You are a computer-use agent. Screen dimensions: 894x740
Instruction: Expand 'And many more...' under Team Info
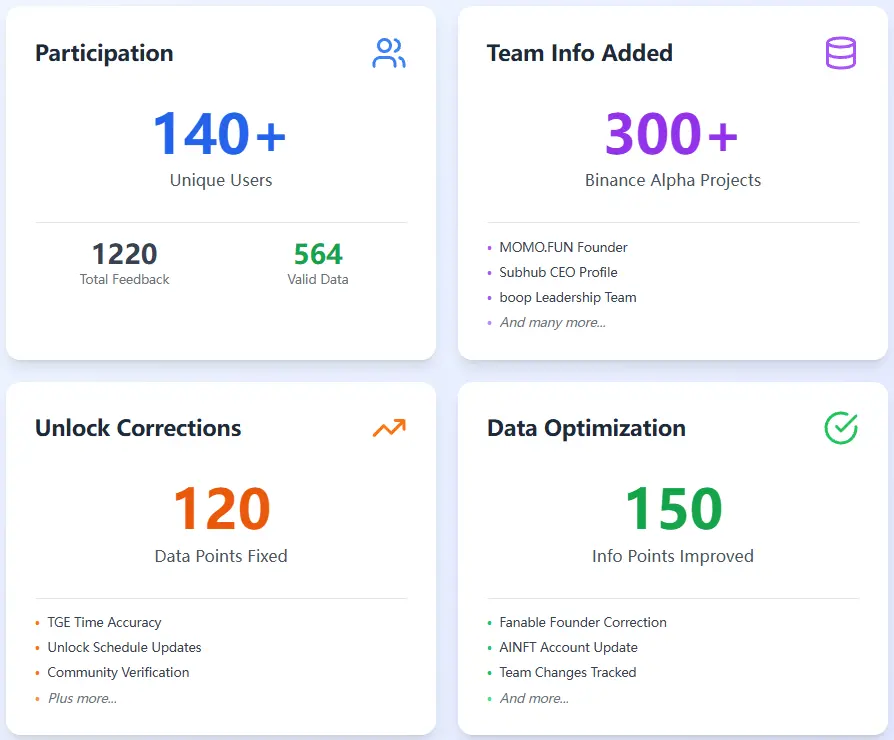click(552, 322)
